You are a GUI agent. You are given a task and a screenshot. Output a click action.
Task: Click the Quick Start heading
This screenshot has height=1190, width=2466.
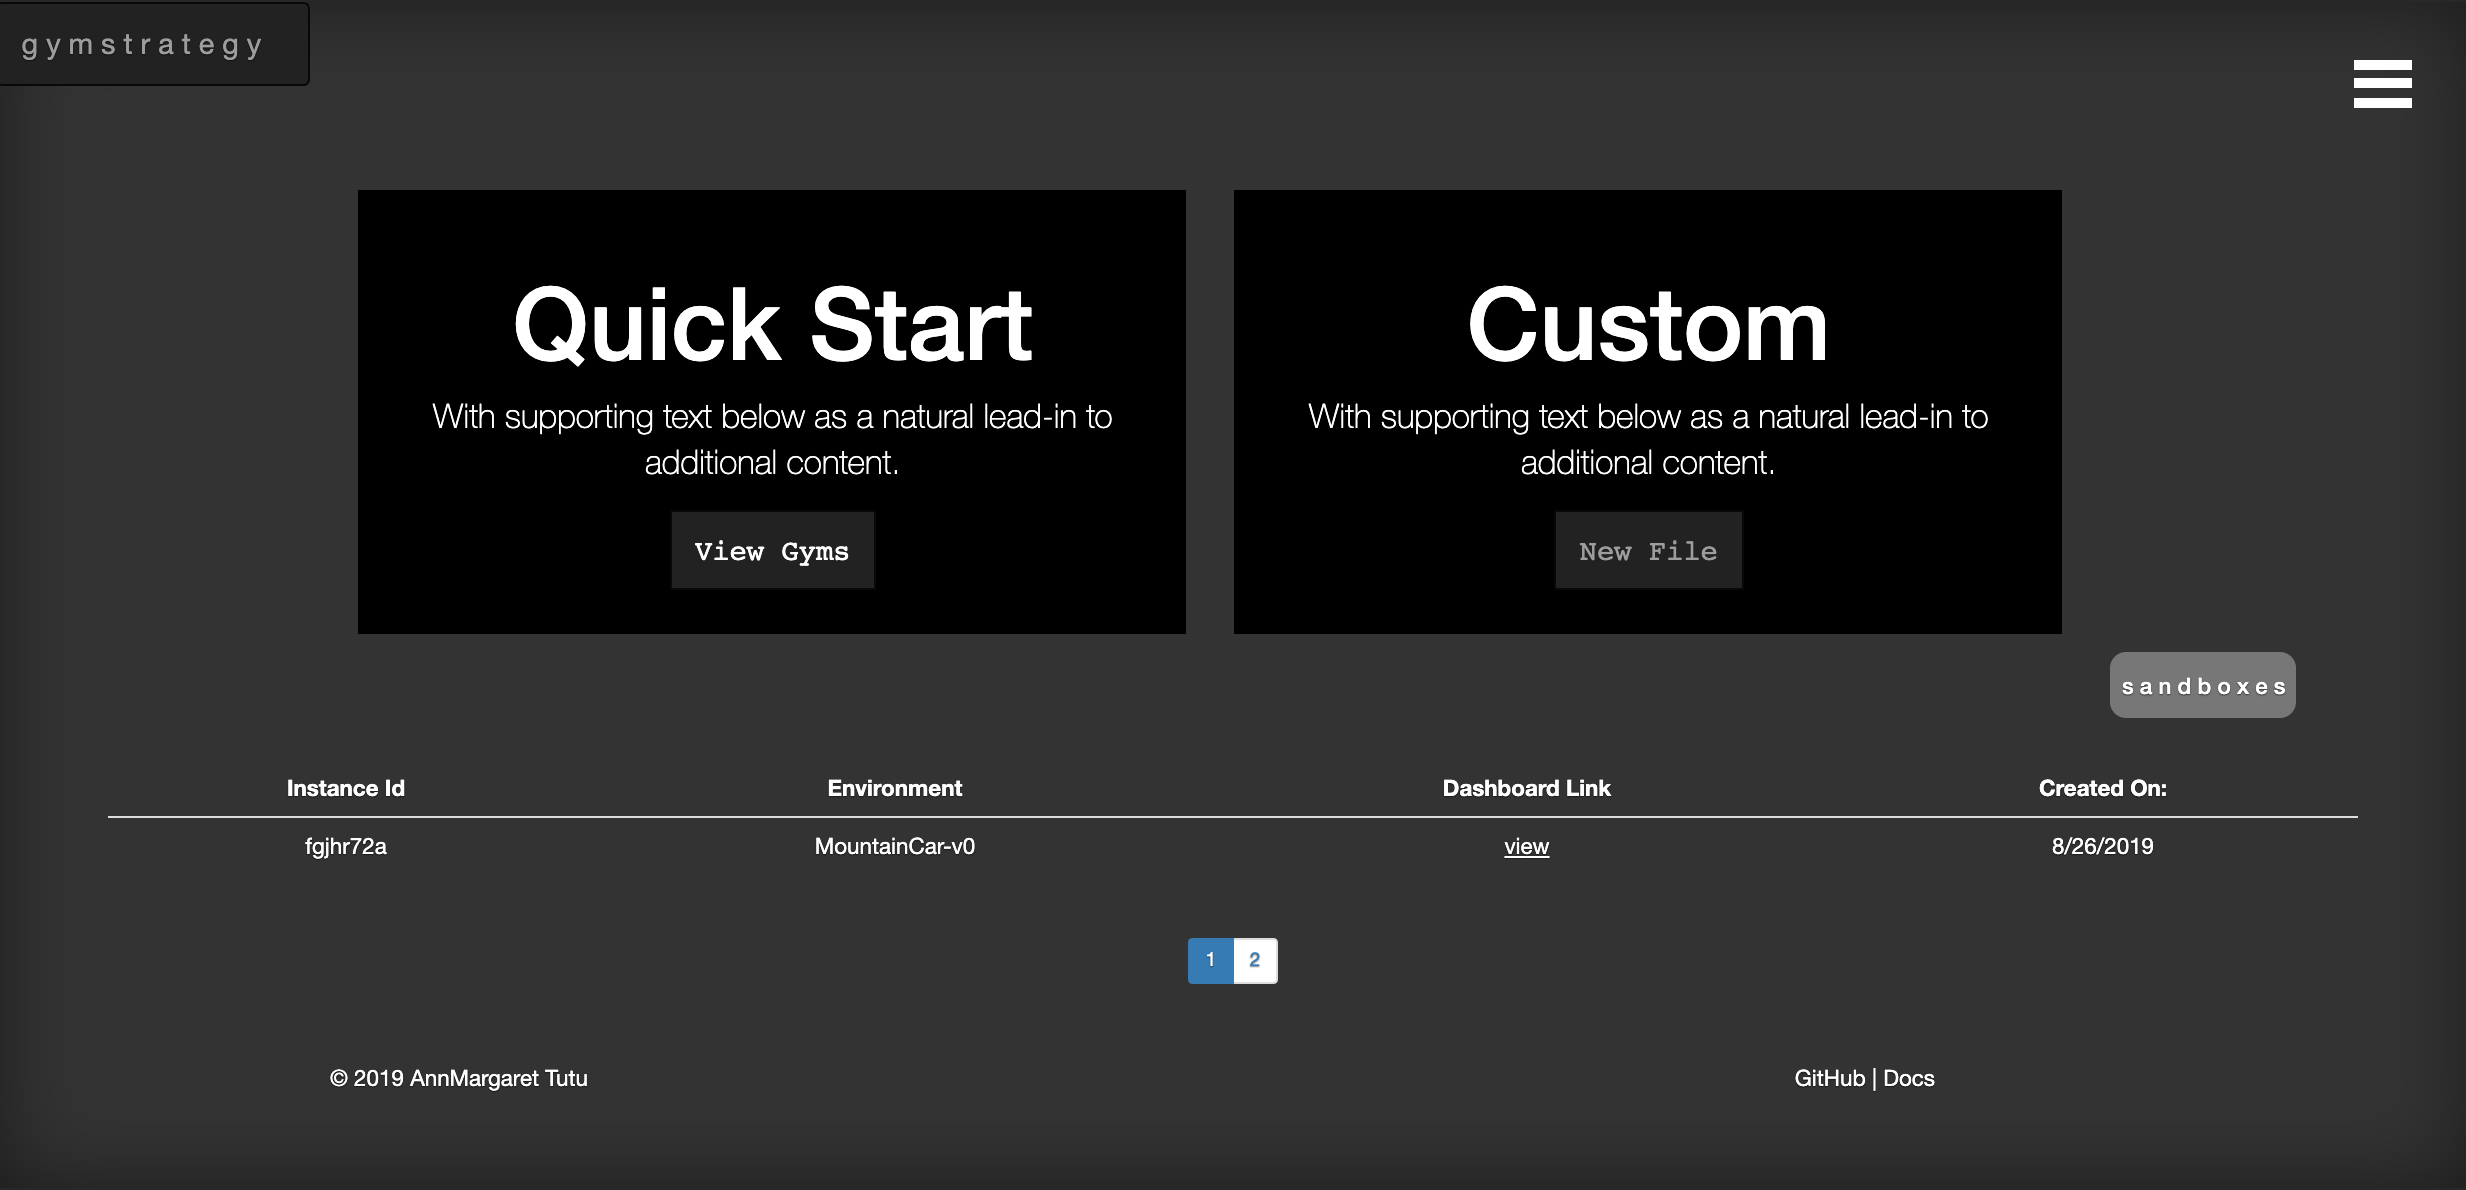[772, 325]
